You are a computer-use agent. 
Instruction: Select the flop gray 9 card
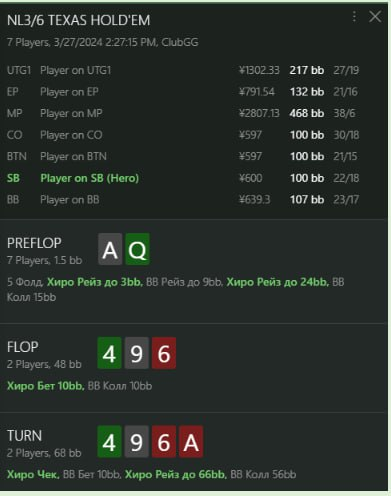coord(137,353)
